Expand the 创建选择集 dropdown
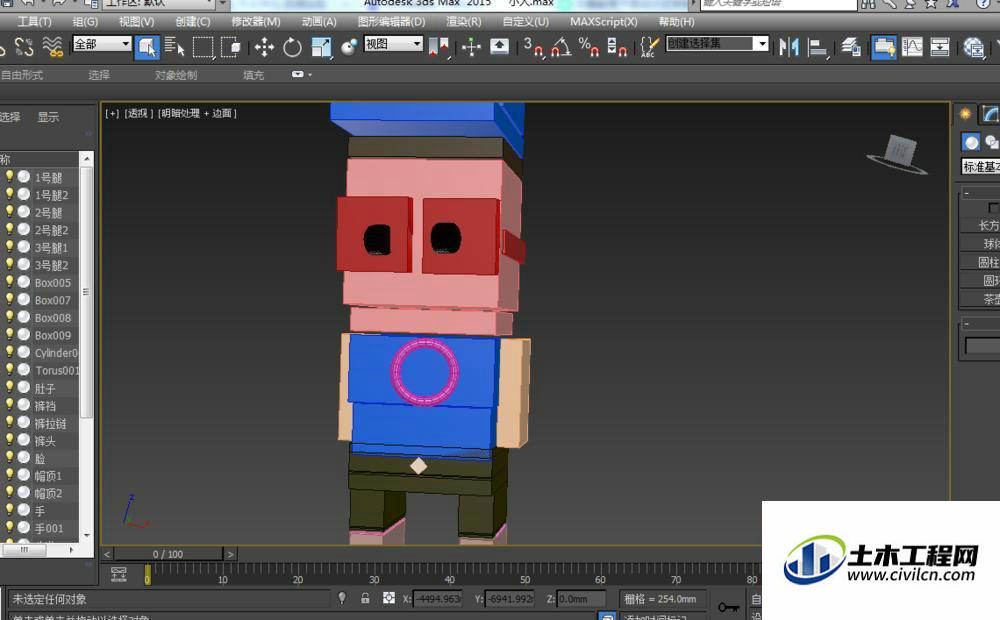The image size is (1000, 620). tap(760, 43)
